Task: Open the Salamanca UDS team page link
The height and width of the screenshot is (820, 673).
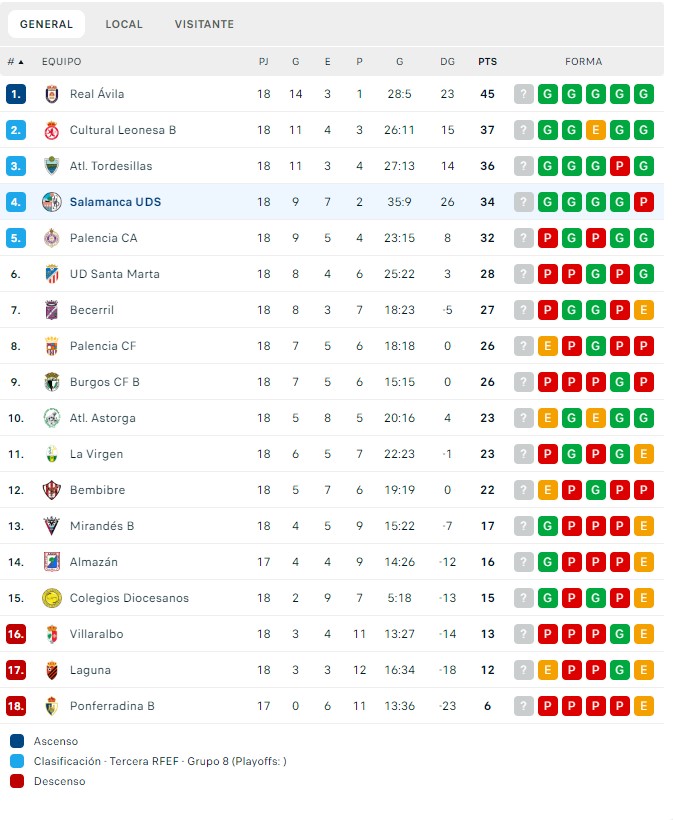Action: (115, 202)
